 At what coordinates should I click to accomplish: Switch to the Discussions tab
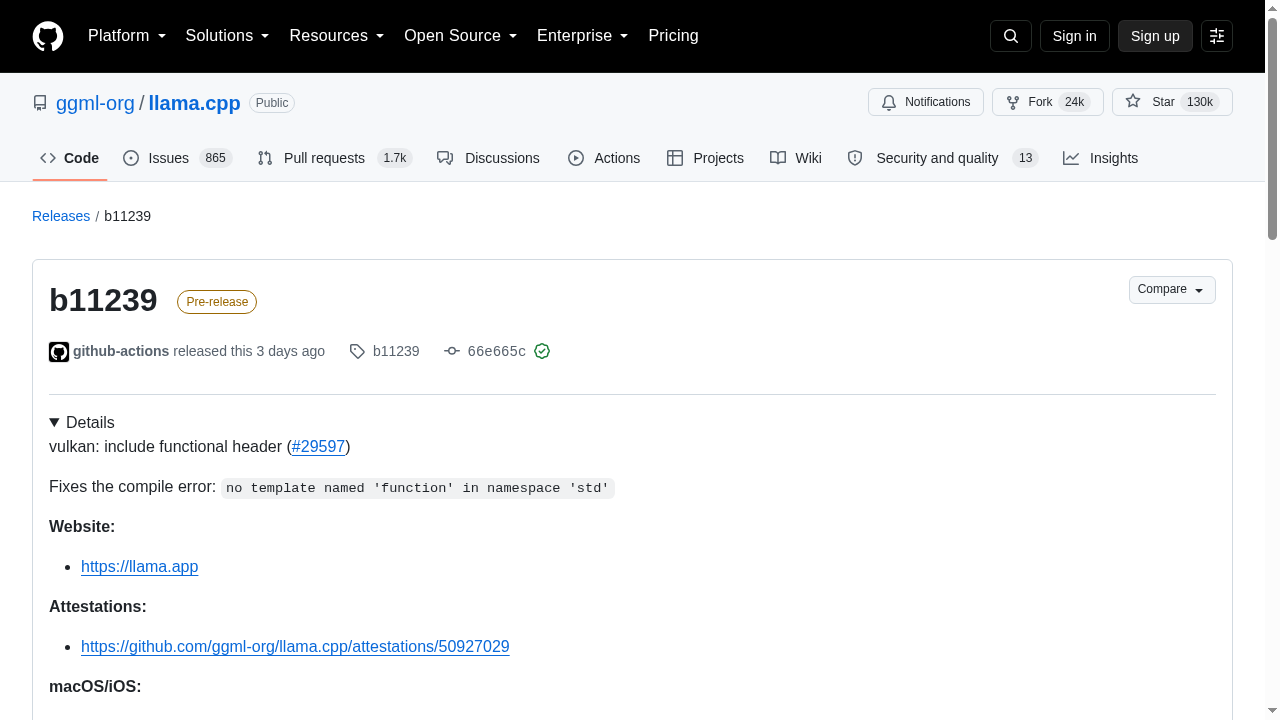pos(488,158)
